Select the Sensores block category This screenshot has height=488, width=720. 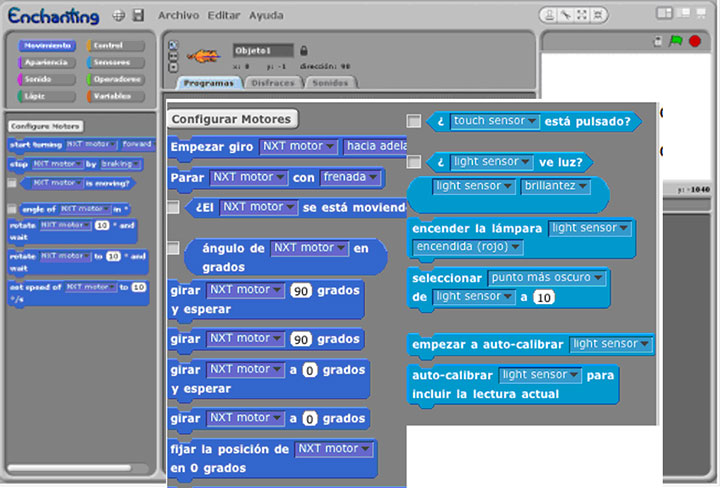pyautogui.click(x=114, y=62)
